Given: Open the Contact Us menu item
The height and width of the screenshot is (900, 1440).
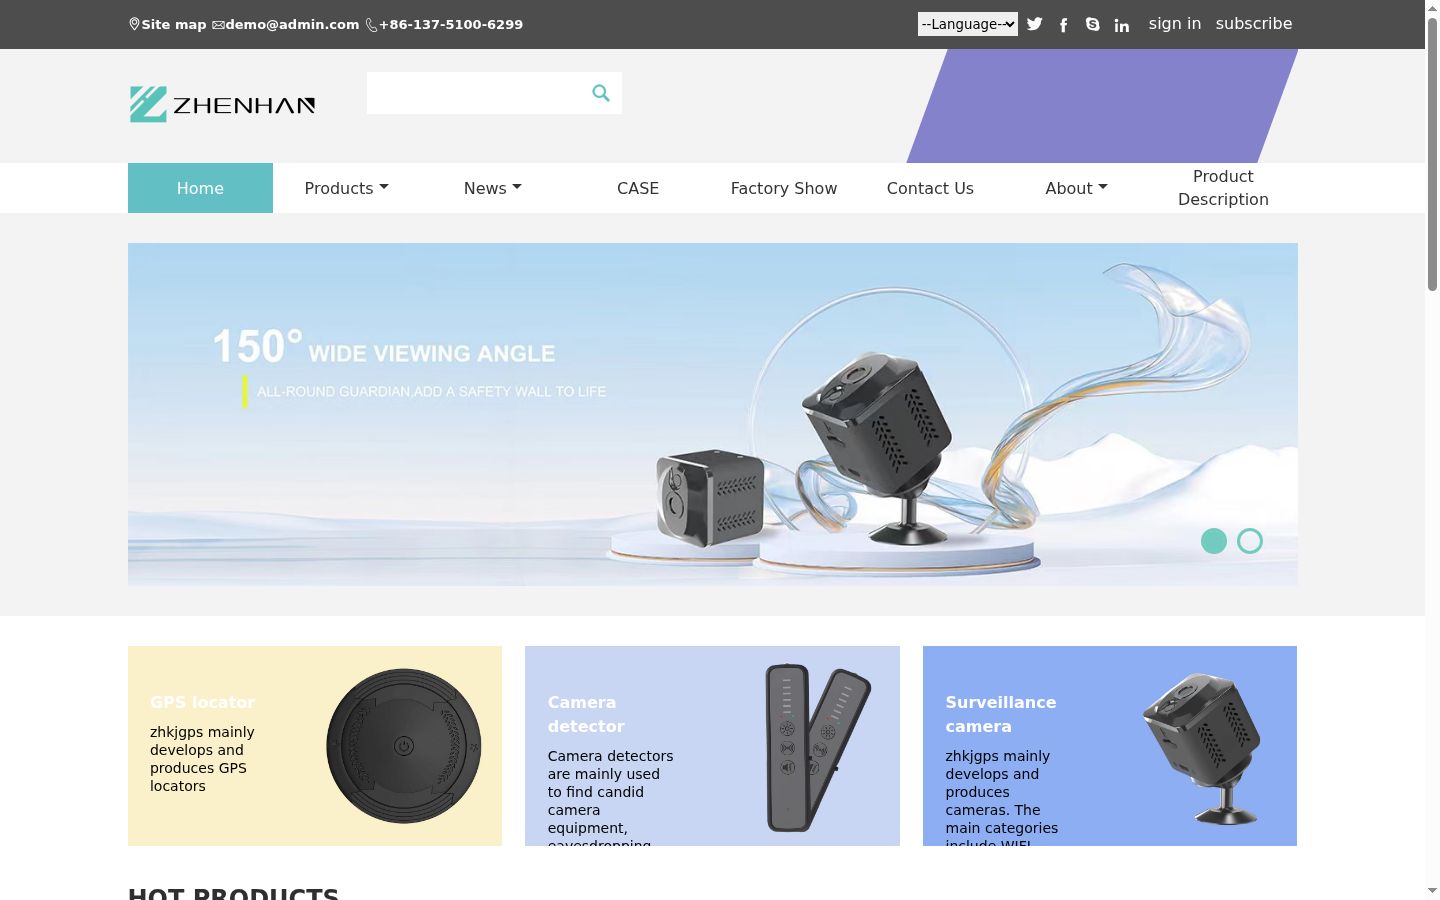Looking at the screenshot, I should (930, 188).
